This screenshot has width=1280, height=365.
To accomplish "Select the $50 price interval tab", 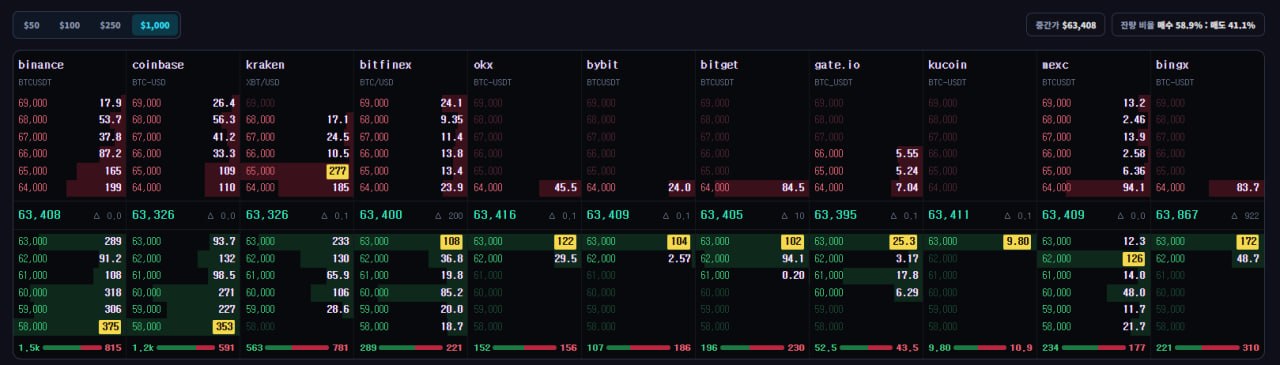I will pyautogui.click(x=32, y=25).
